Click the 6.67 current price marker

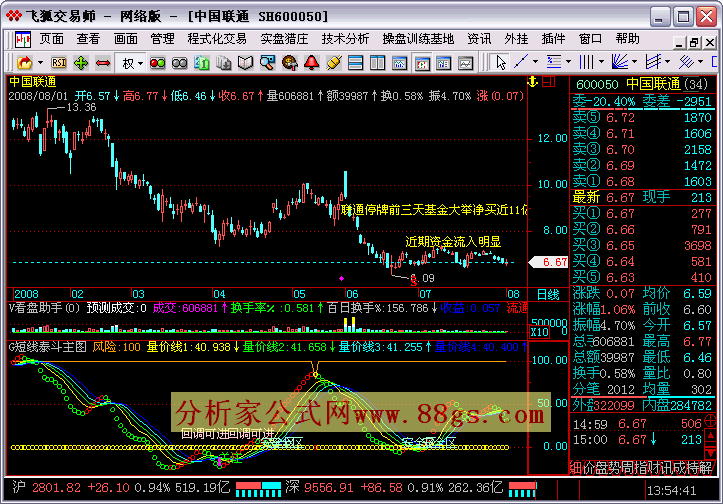coord(549,262)
